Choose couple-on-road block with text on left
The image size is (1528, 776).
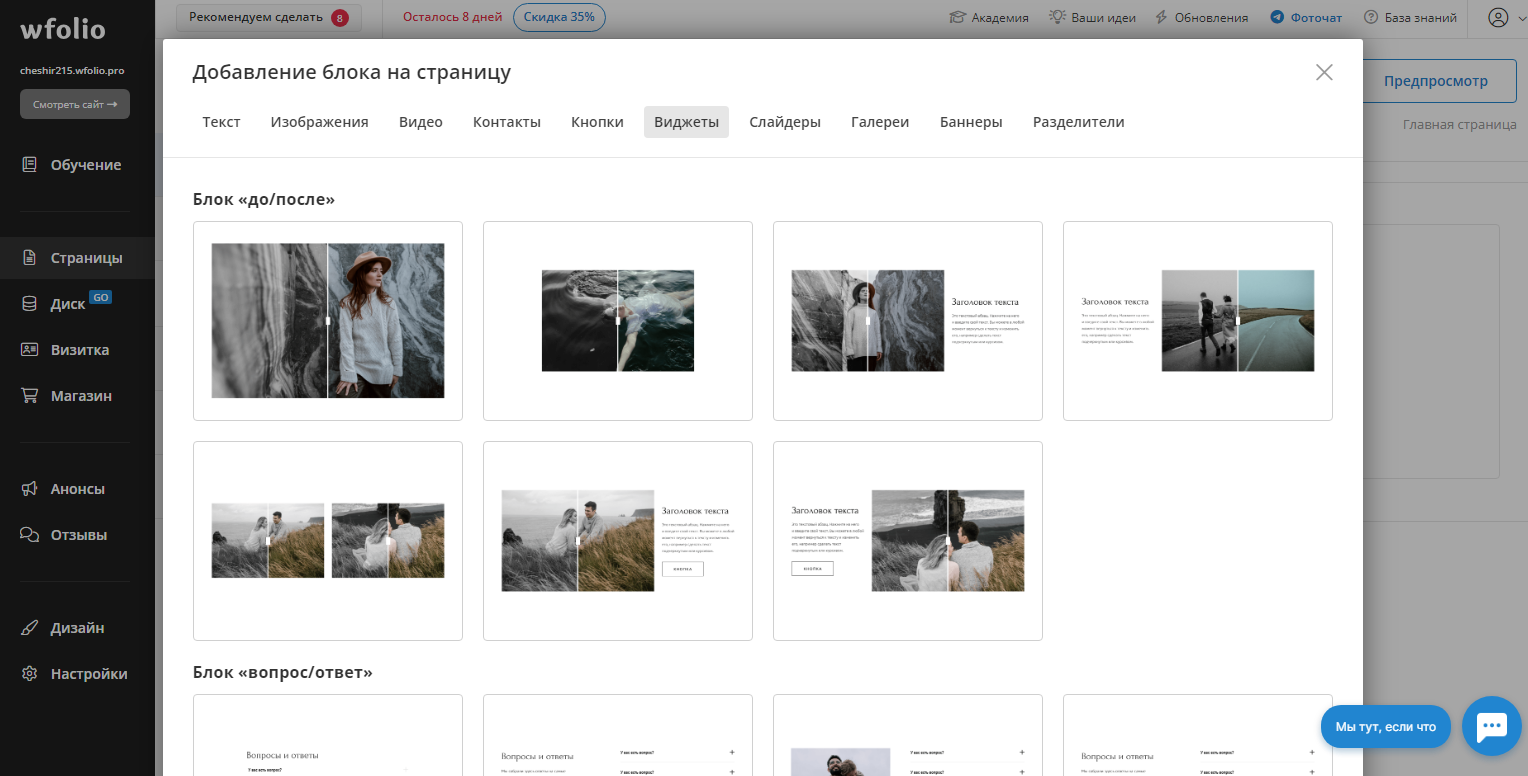tap(1198, 321)
